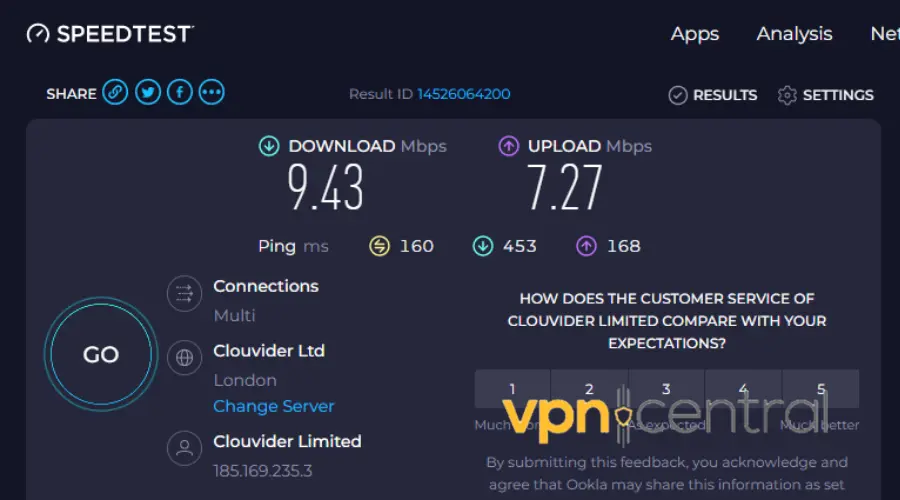Open the Apps menu

click(x=695, y=34)
